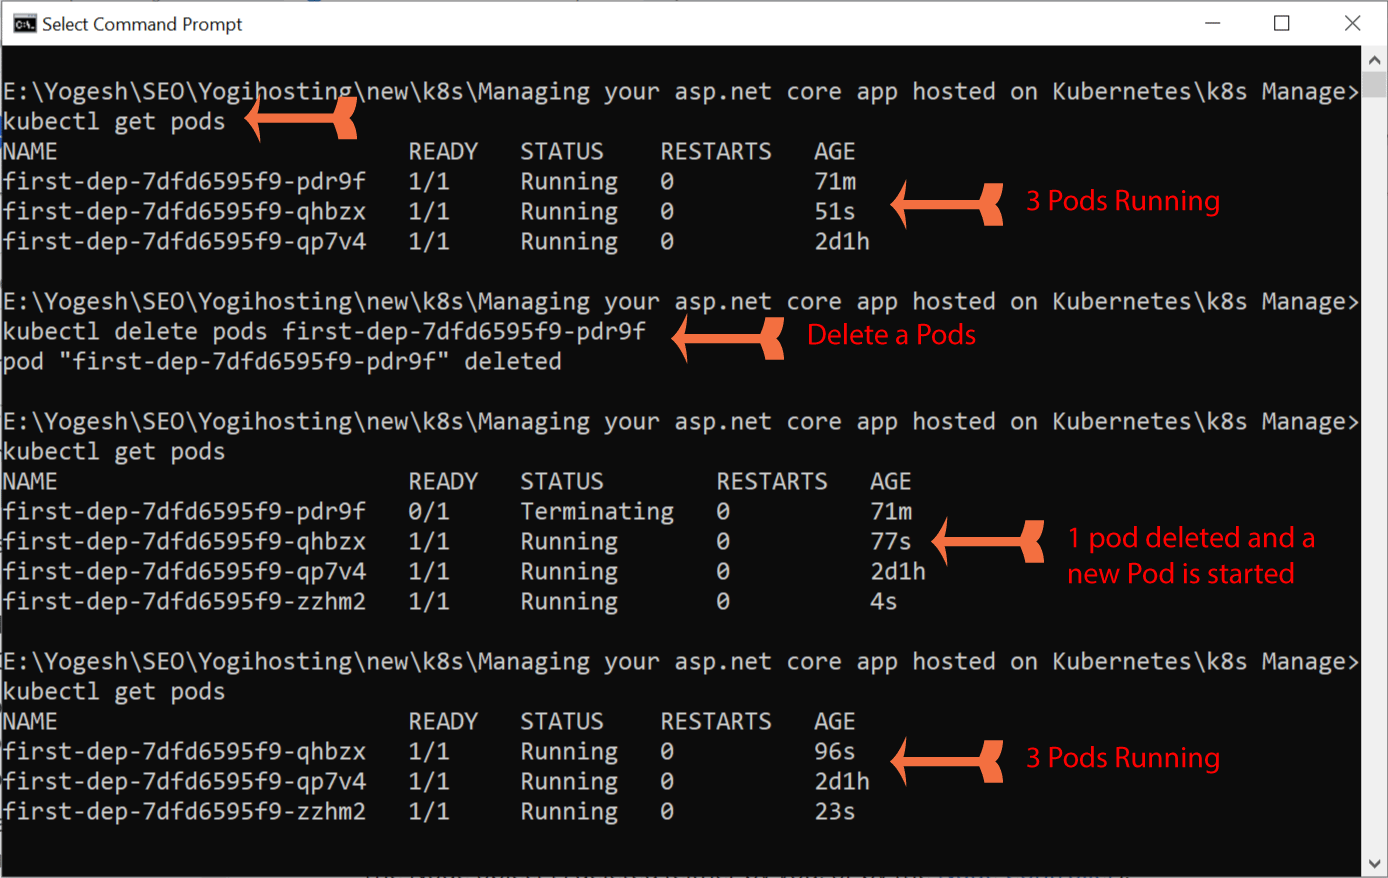
Task: Click the new Pod is started annotation
Action: click(1183, 574)
